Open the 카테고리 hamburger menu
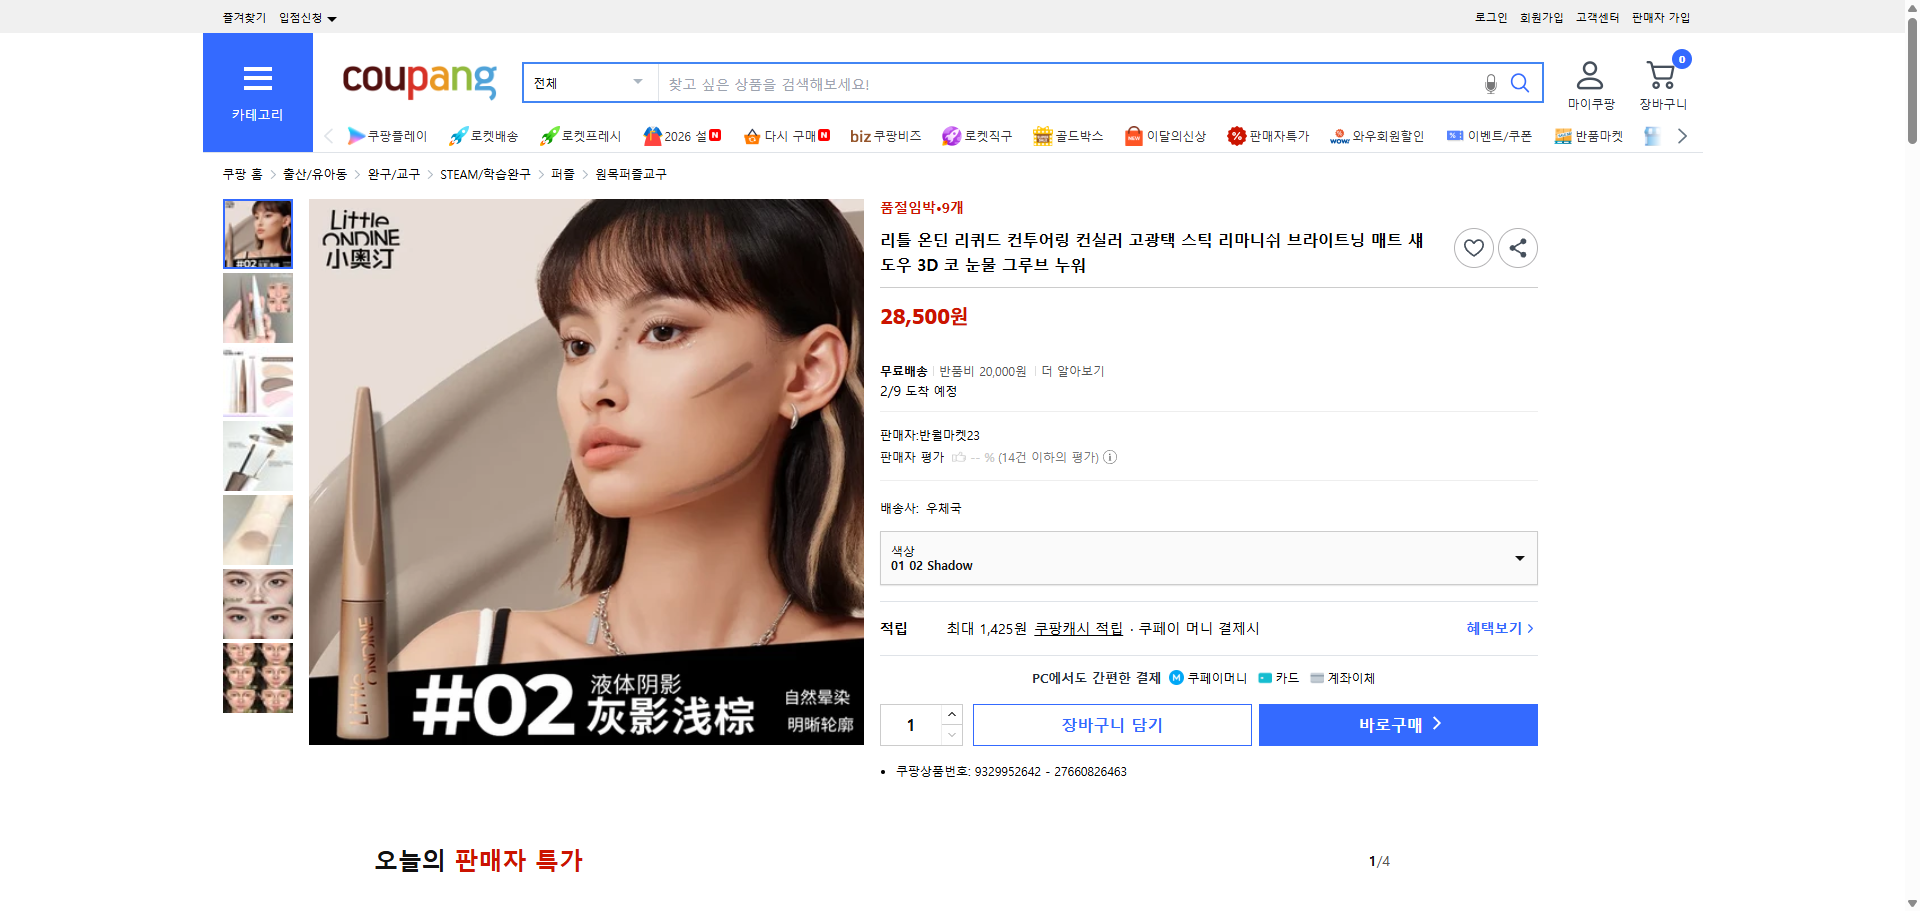Screen dimensions: 1920x911 click(257, 80)
